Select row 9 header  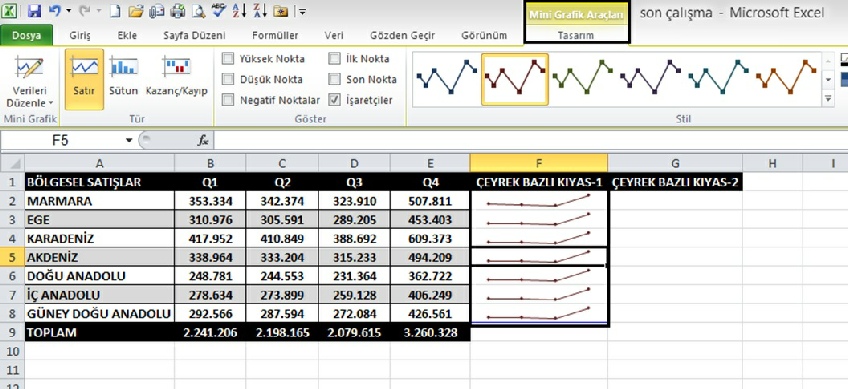(12, 332)
